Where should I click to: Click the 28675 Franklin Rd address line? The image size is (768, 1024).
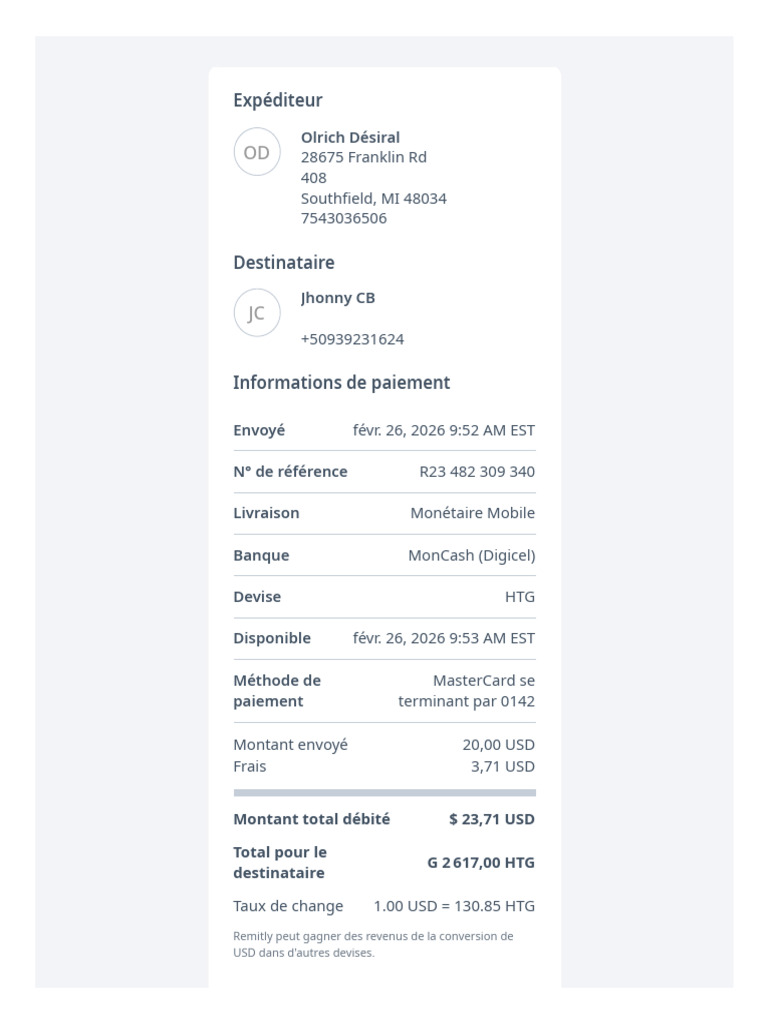pos(363,157)
